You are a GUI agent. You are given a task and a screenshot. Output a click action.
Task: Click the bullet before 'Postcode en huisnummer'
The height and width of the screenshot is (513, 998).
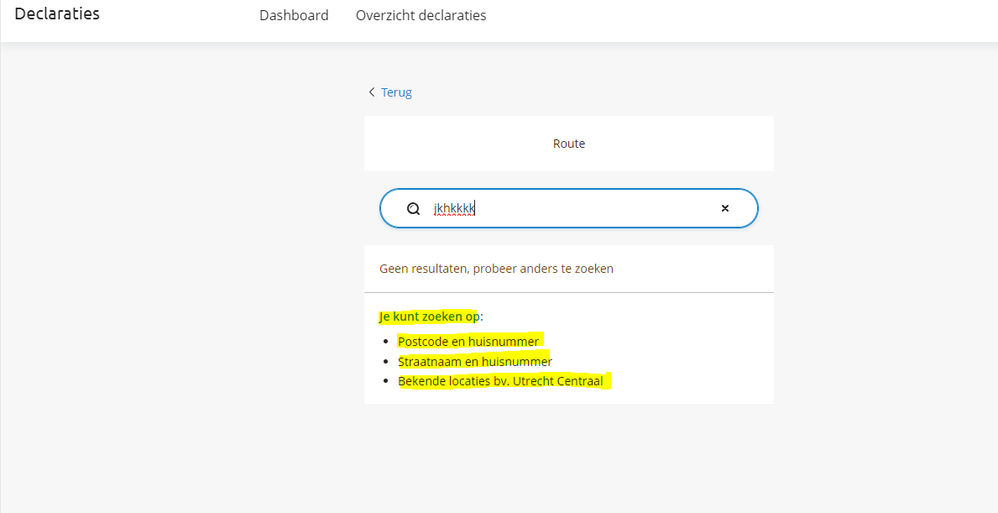coord(385,341)
